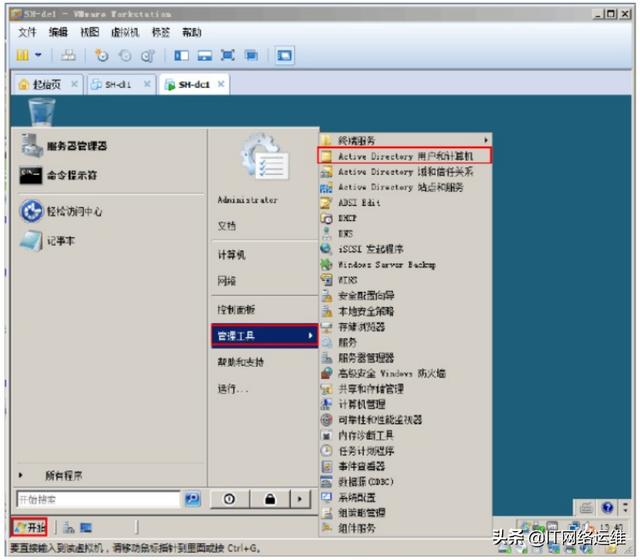This screenshot has height=560, width=640.
Task: Lock the computer with the padlock button
Action: point(270,499)
